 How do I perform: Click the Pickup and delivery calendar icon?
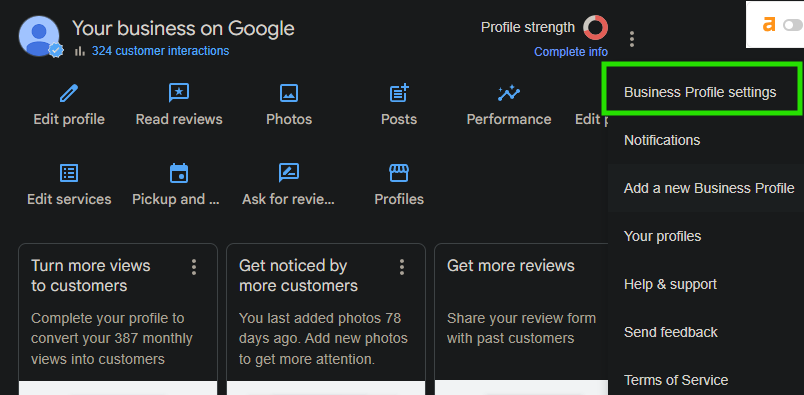pyautogui.click(x=179, y=173)
